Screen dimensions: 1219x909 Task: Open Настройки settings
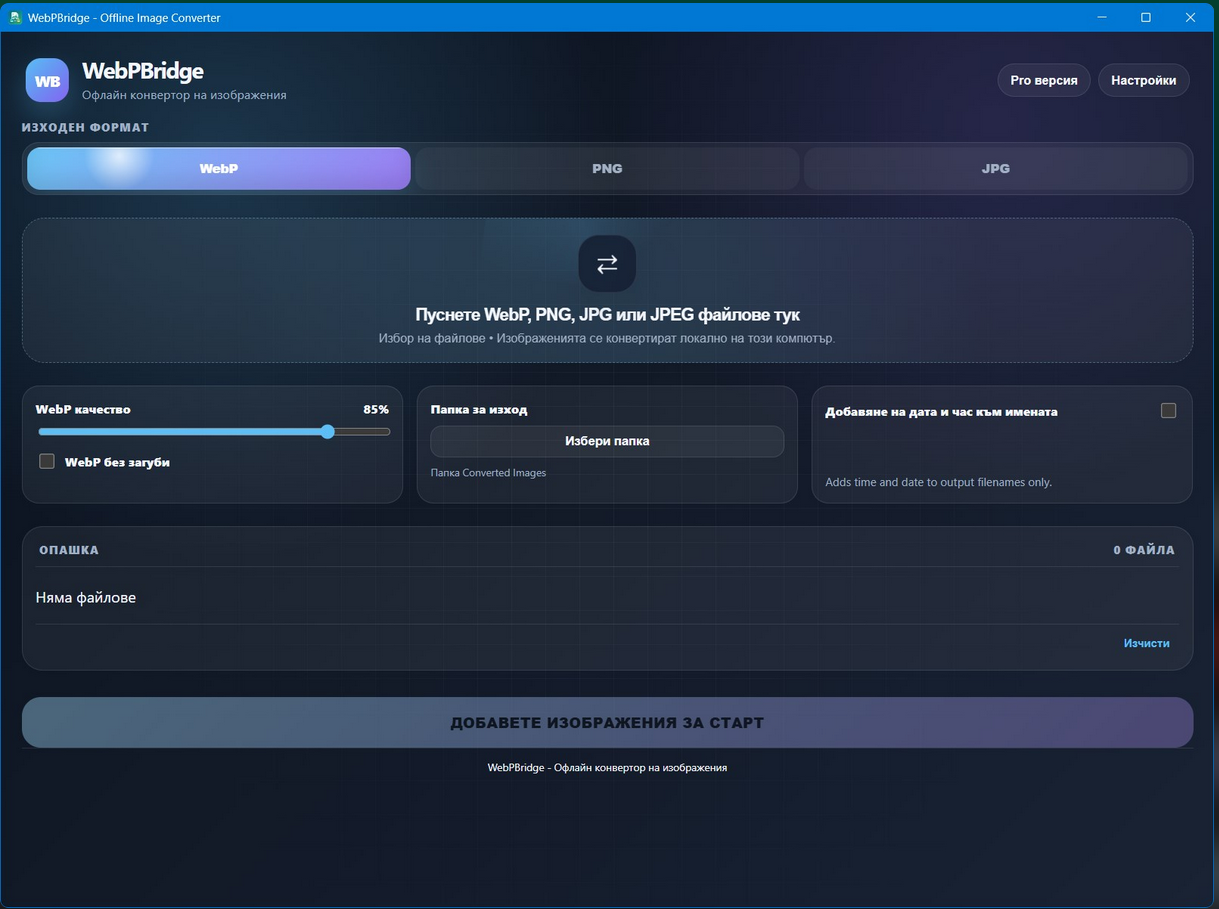(x=1144, y=80)
